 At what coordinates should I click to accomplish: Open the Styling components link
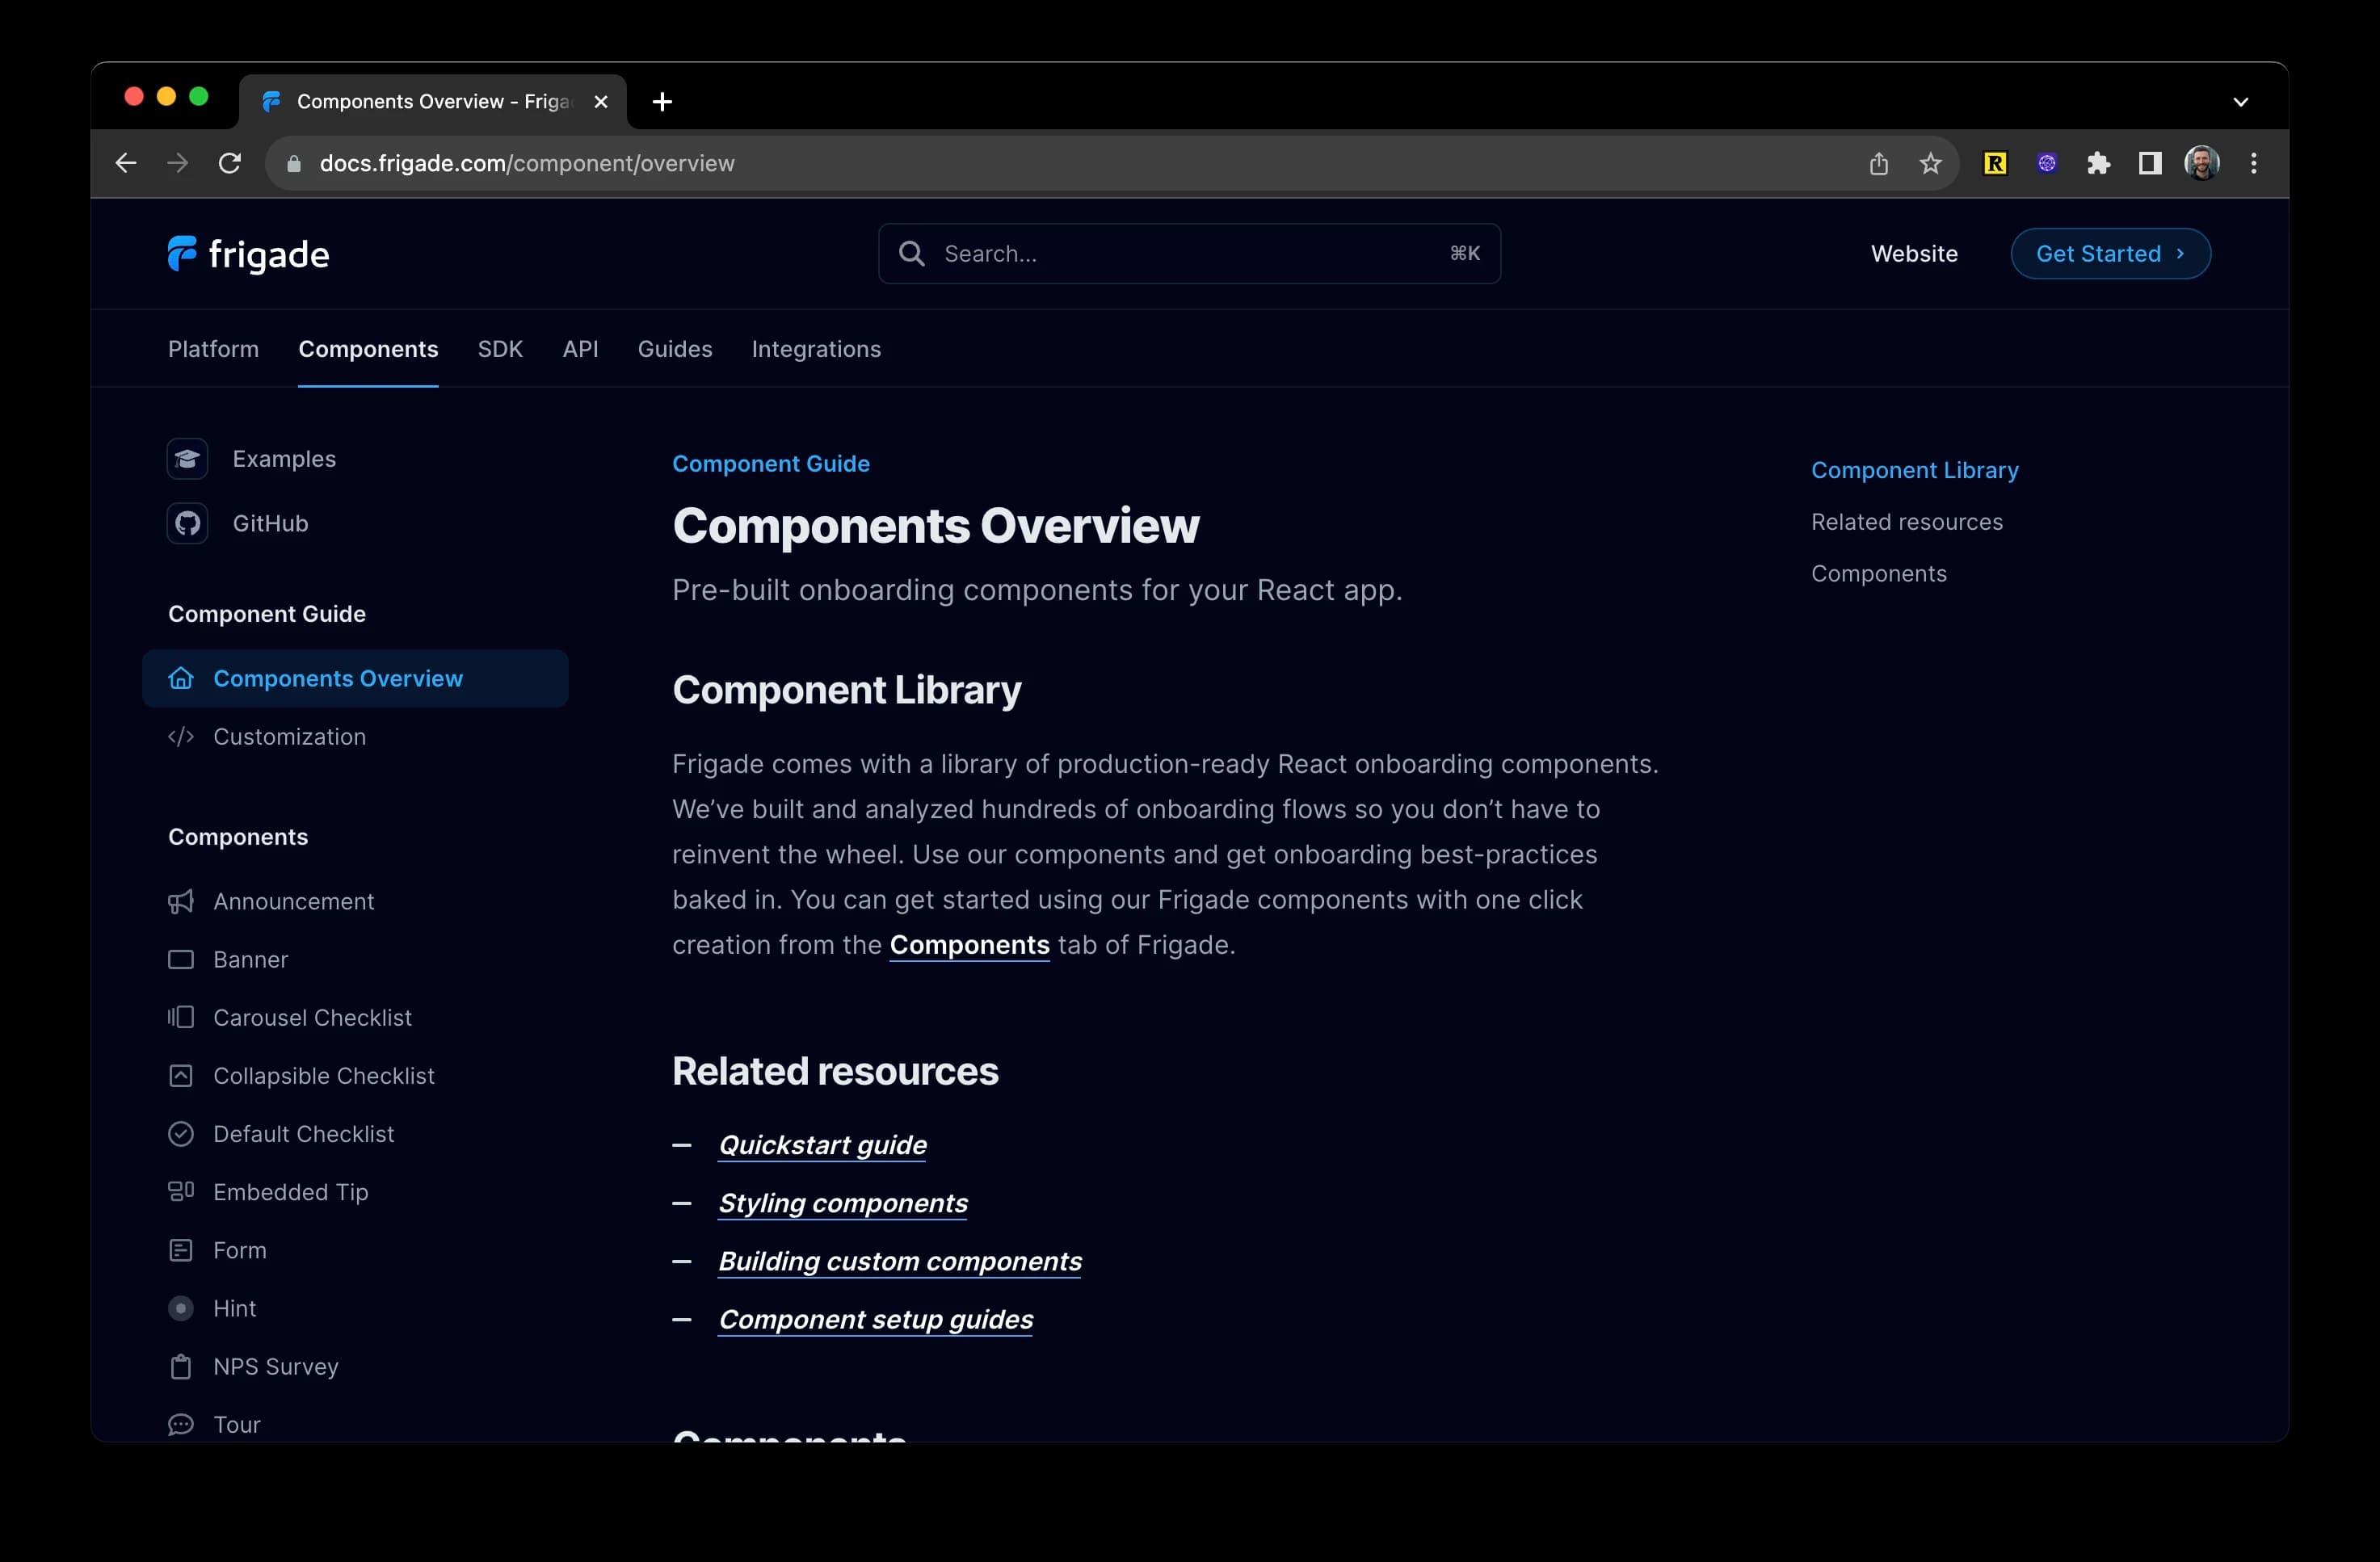pyautogui.click(x=843, y=1203)
